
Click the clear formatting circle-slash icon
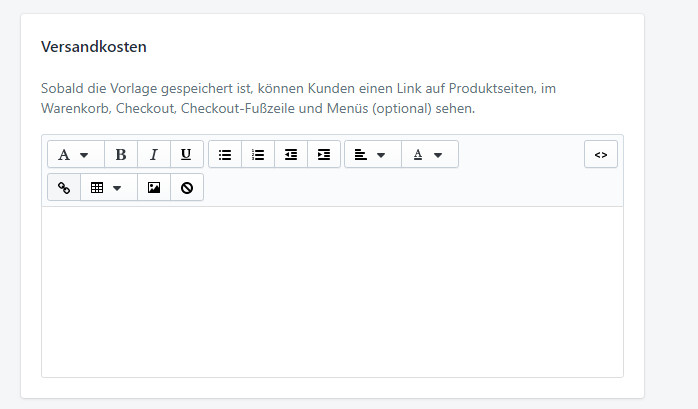(x=186, y=188)
